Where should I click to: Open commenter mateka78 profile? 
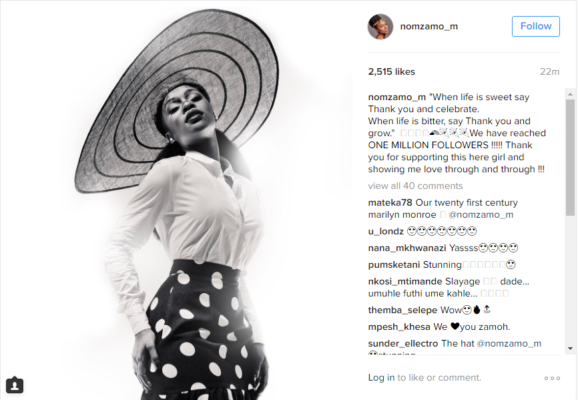point(390,203)
